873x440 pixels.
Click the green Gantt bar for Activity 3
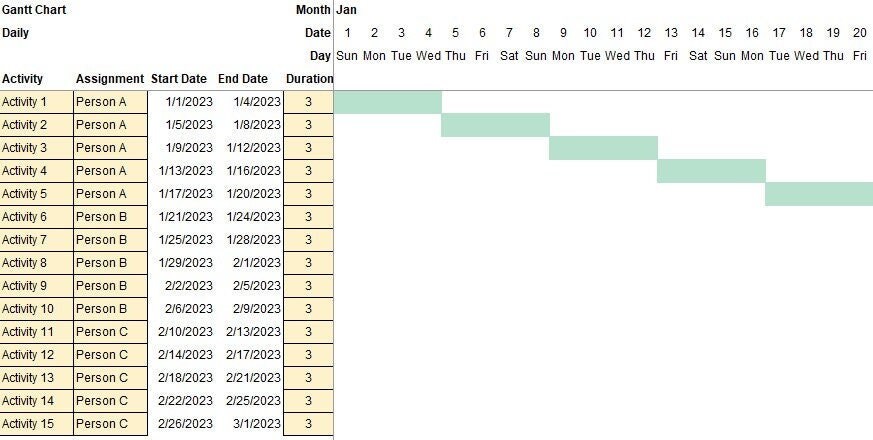[604, 148]
